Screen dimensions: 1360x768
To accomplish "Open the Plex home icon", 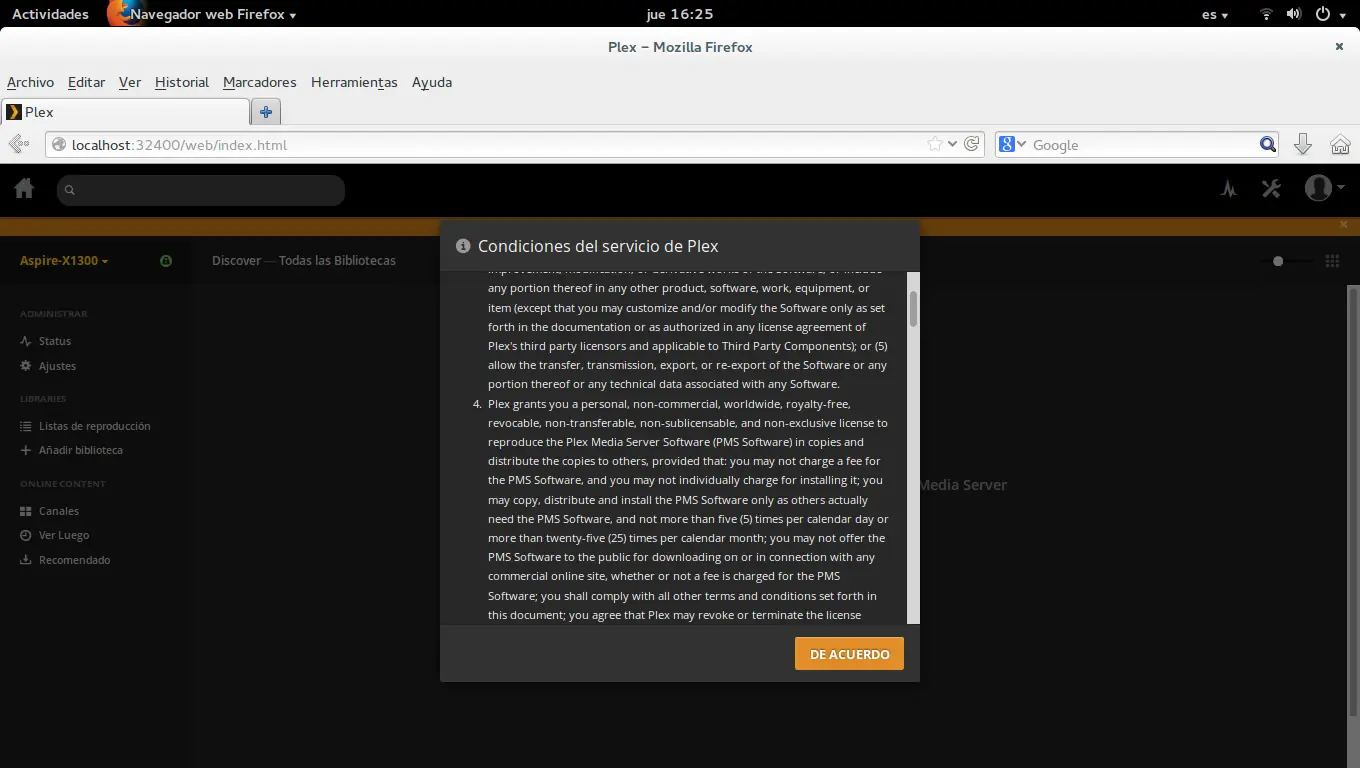I will pyautogui.click(x=24, y=189).
